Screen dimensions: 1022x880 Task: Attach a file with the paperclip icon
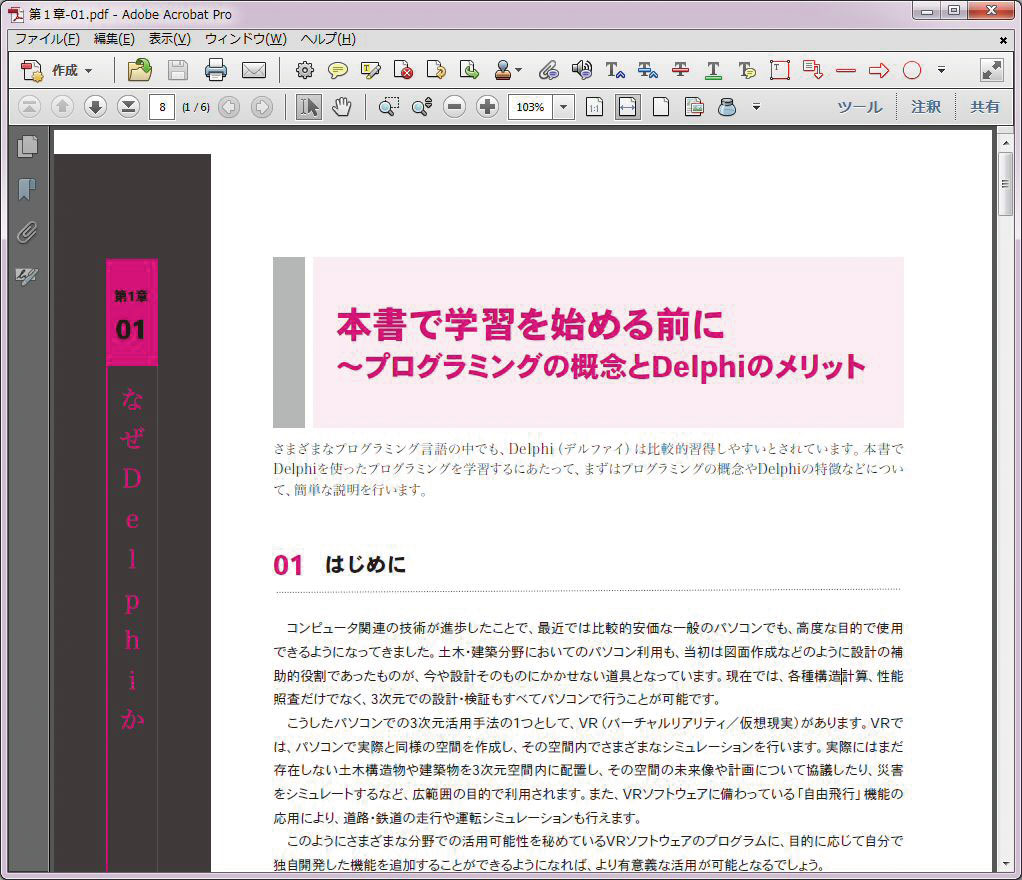(549, 70)
